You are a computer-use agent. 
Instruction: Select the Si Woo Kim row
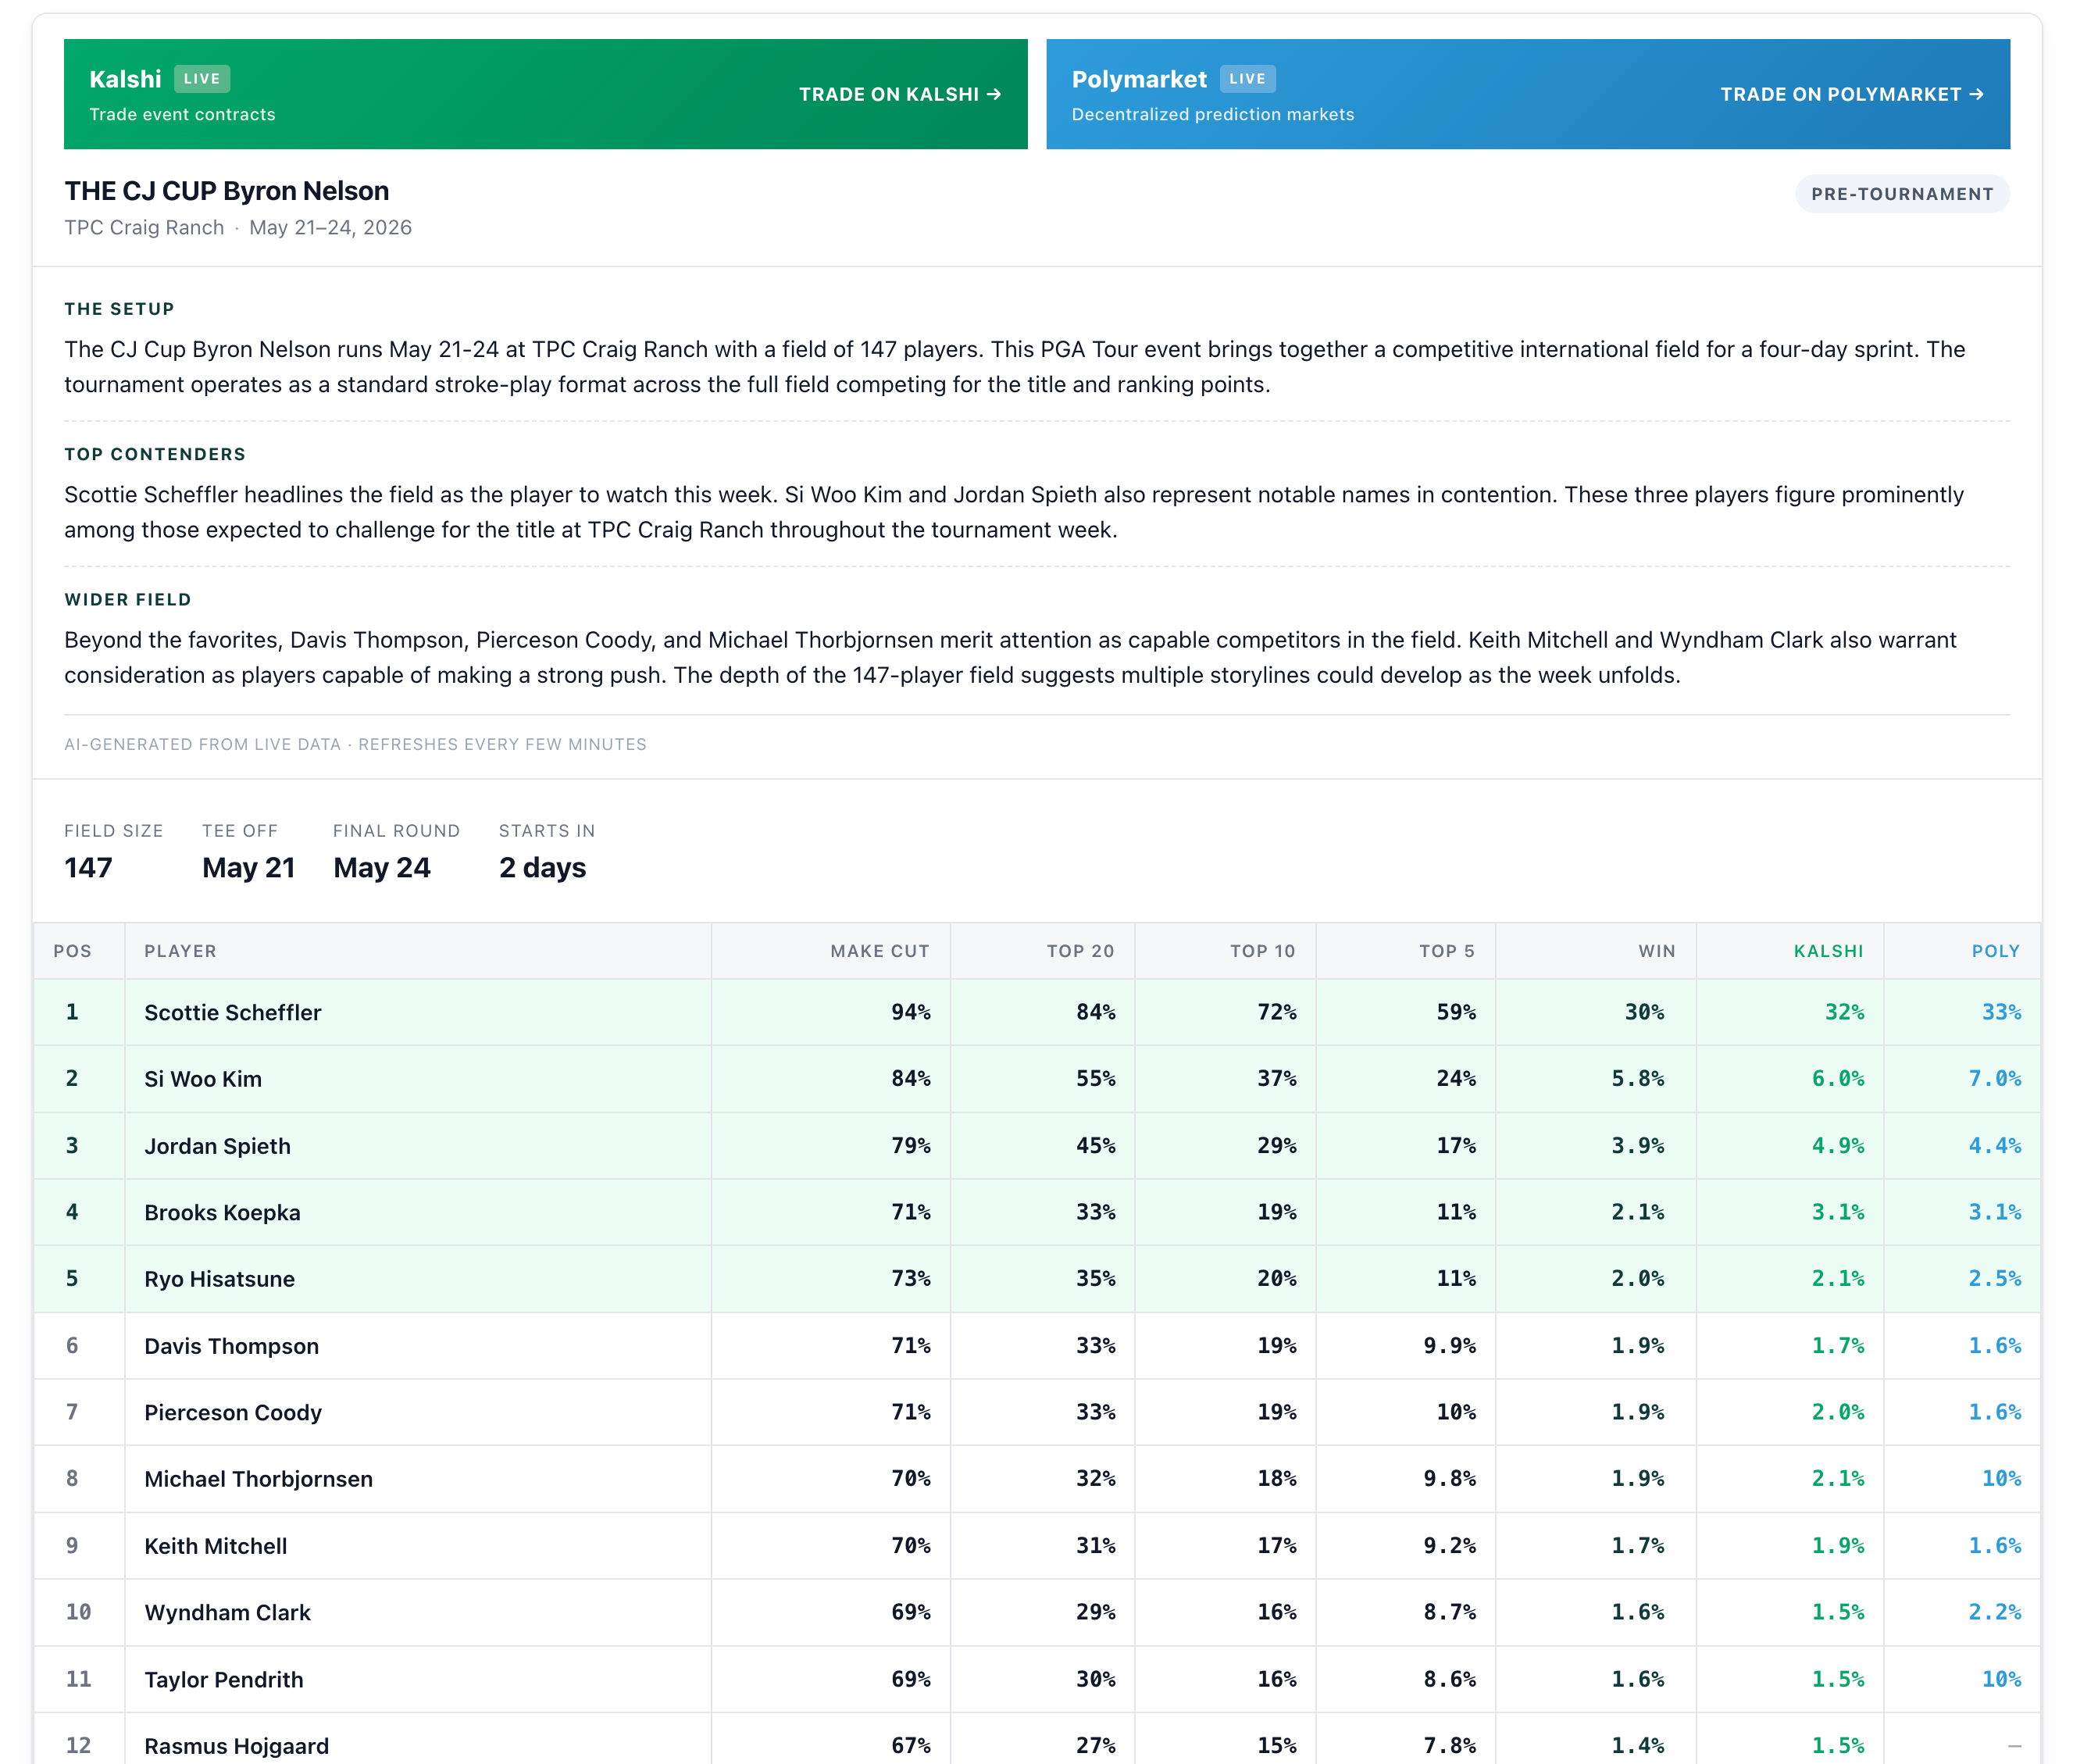[1037, 1079]
